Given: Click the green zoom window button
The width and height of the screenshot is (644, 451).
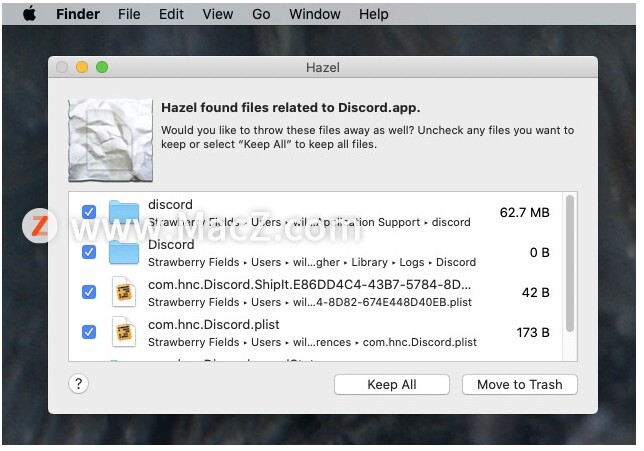Looking at the screenshot, I should coord(102,67).
